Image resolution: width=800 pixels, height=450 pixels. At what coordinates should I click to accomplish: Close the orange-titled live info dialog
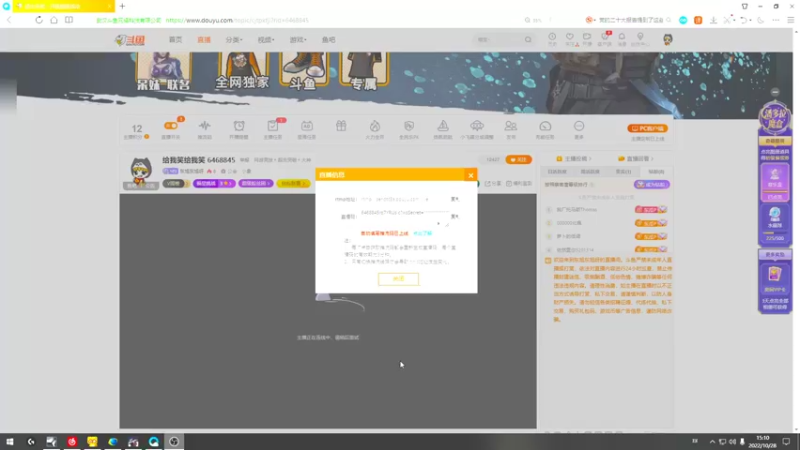click(470, 175)
